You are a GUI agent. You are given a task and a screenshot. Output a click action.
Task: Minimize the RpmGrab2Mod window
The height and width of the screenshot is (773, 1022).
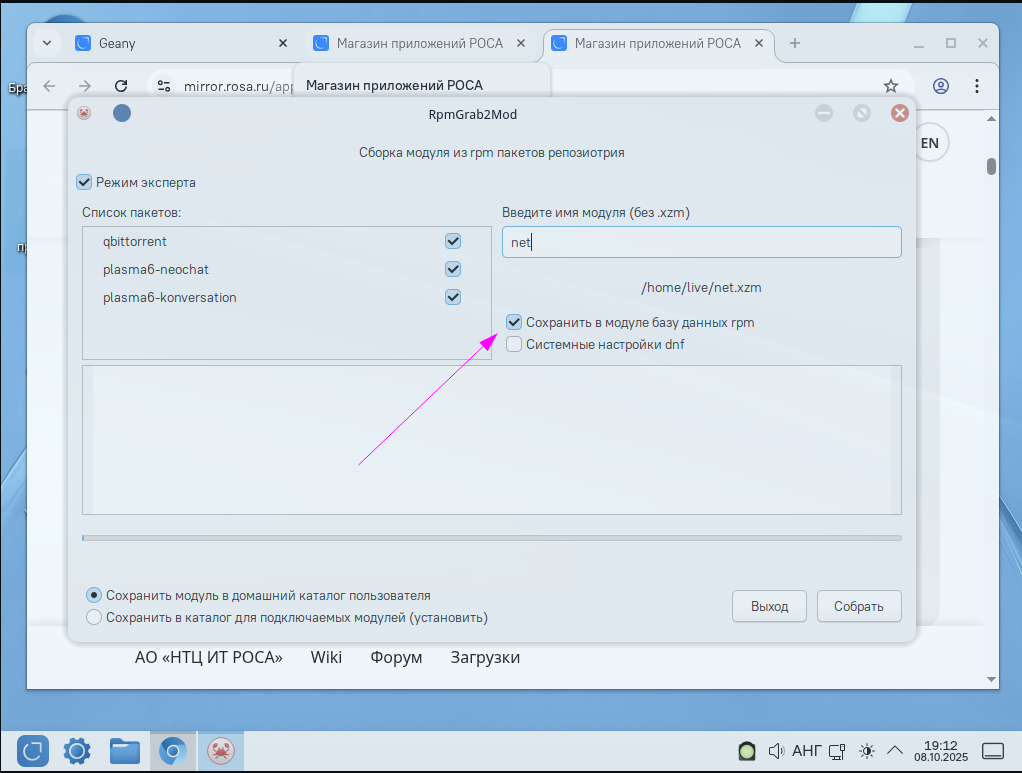824,113
